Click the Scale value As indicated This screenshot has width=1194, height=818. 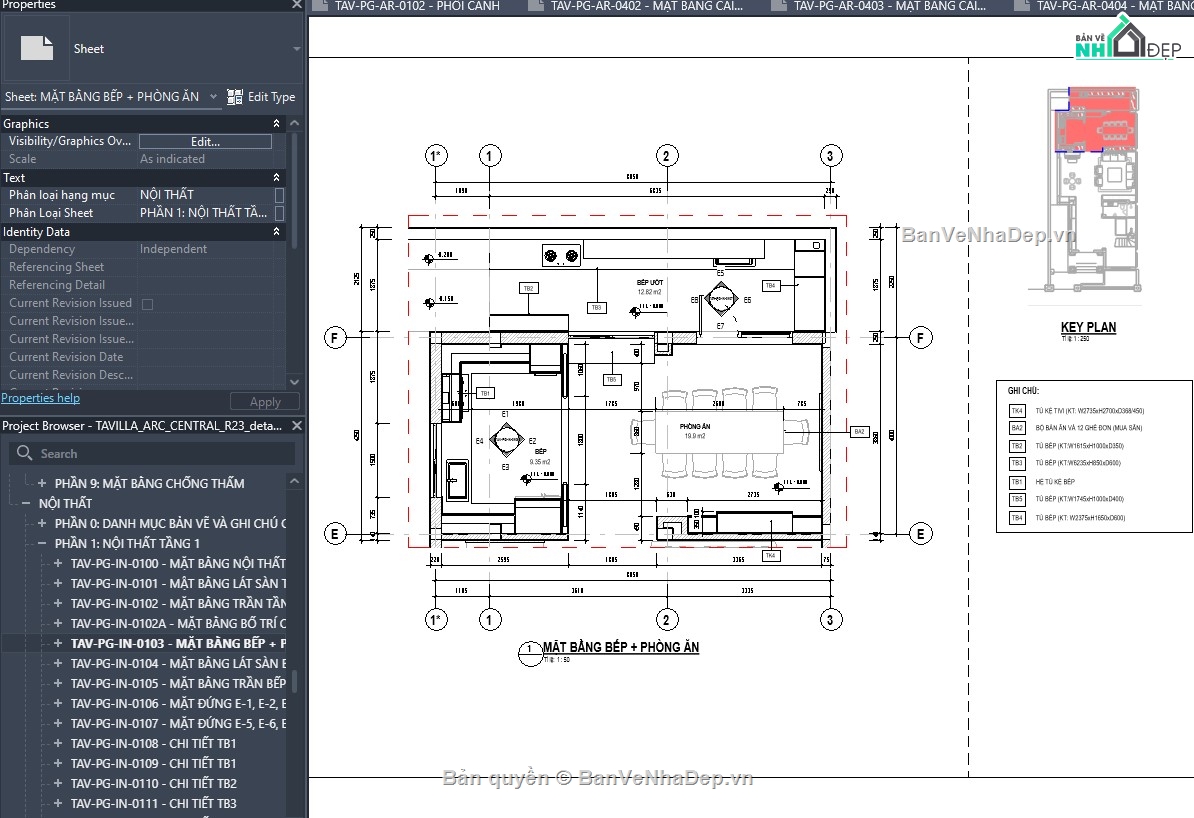[172, 159]
